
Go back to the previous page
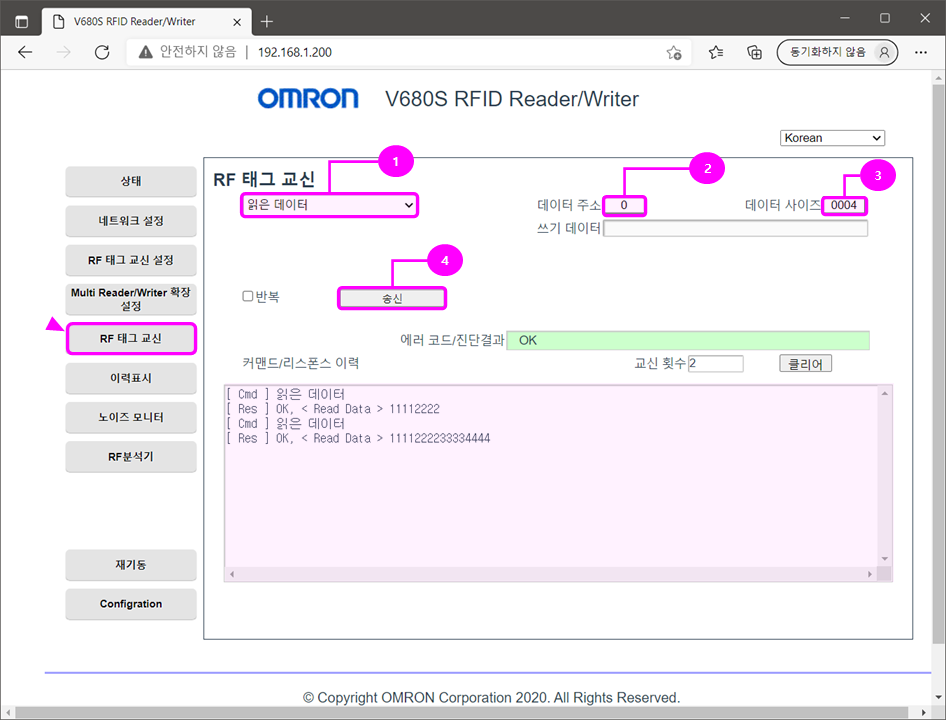click(x=25, y=53)
